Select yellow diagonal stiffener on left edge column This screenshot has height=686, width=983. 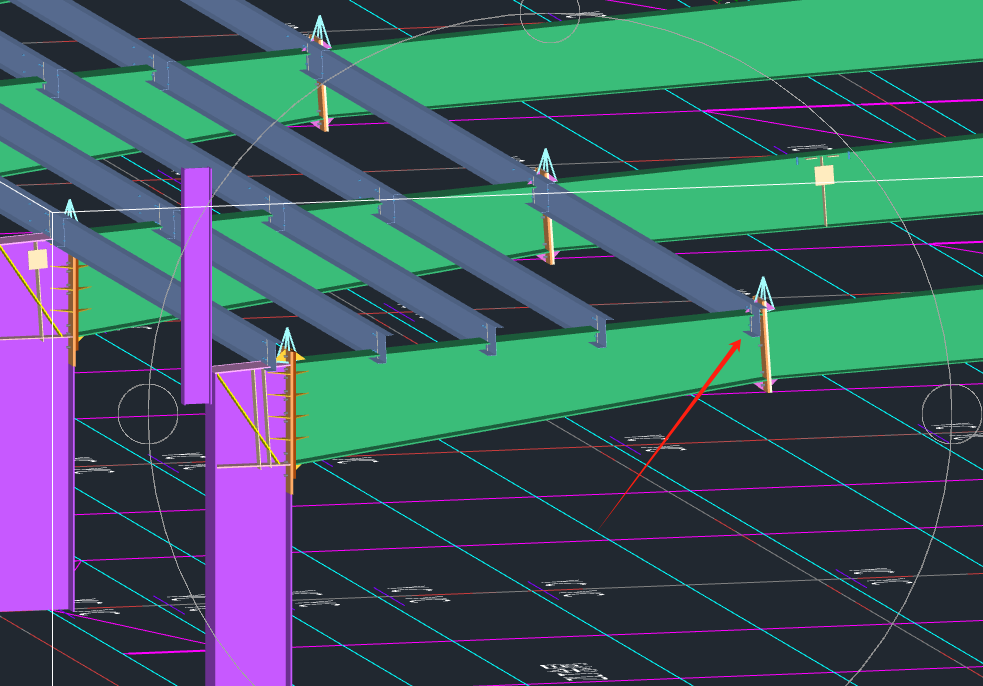[x=30, y=290]
